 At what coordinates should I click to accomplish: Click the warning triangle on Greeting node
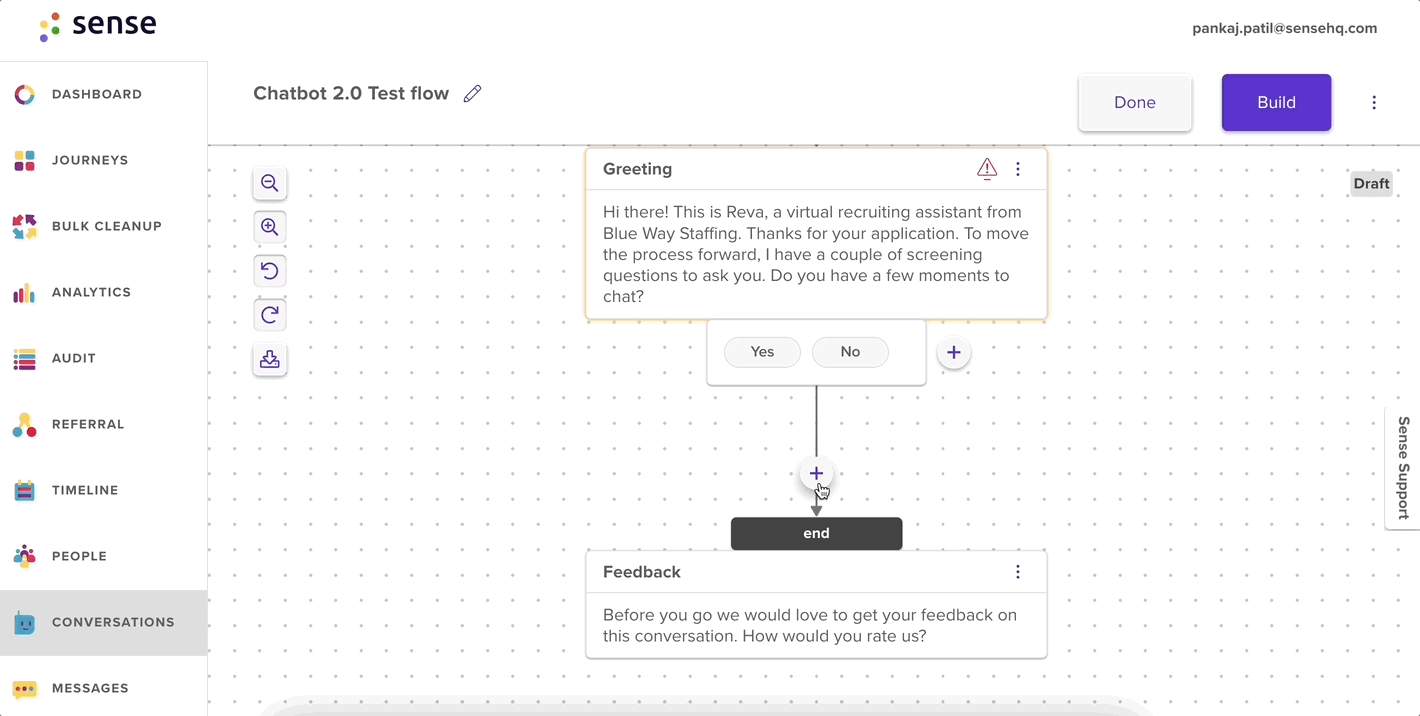click(x=987, y=169)
